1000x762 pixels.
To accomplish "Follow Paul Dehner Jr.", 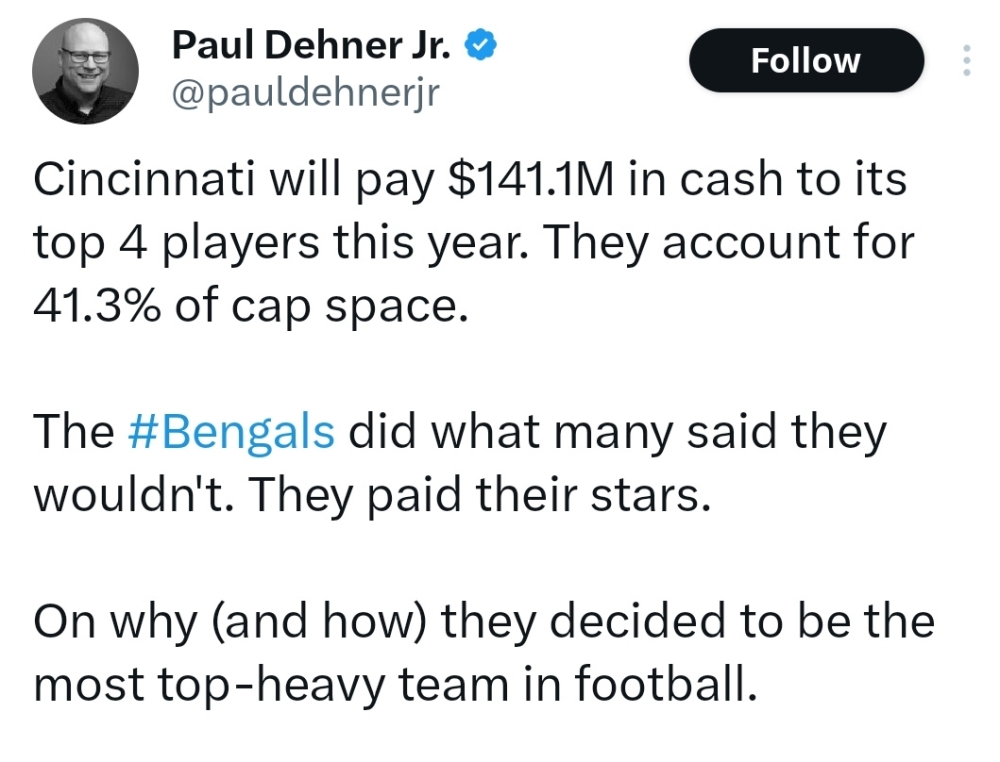I will click(806, 61).
